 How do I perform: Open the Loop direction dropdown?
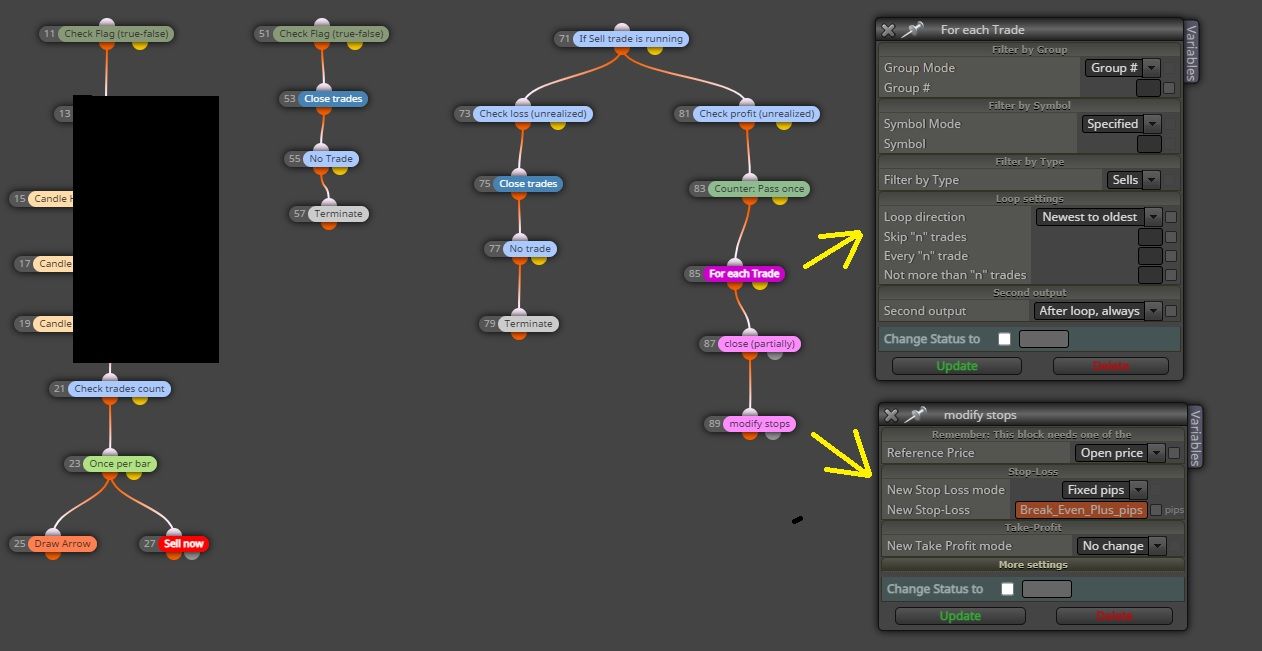click(1099, 217)
